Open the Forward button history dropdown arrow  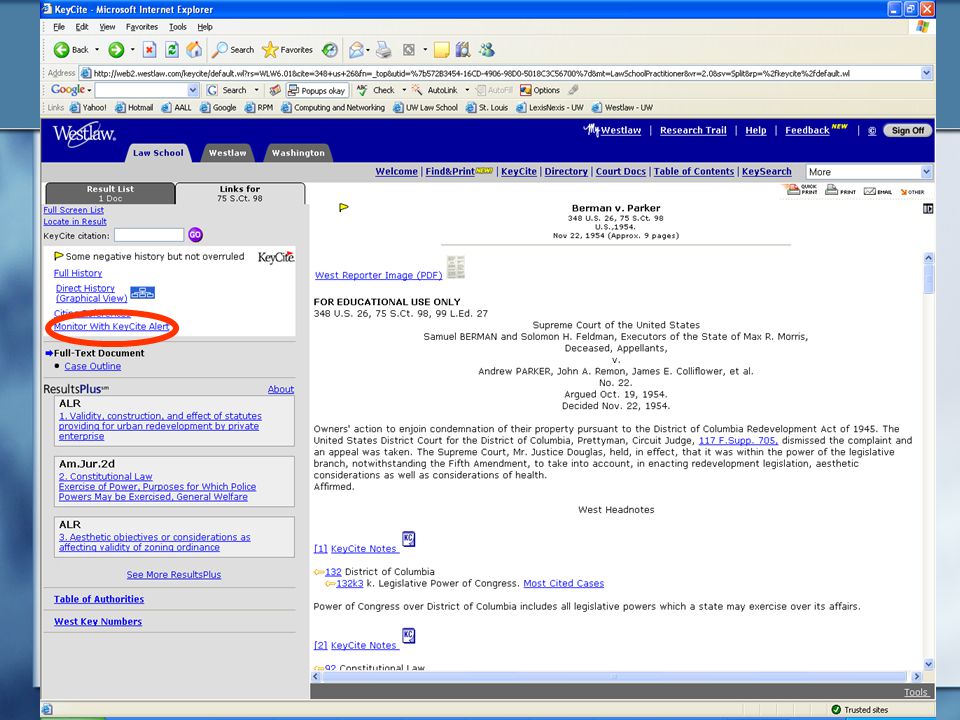pos(132,50)
